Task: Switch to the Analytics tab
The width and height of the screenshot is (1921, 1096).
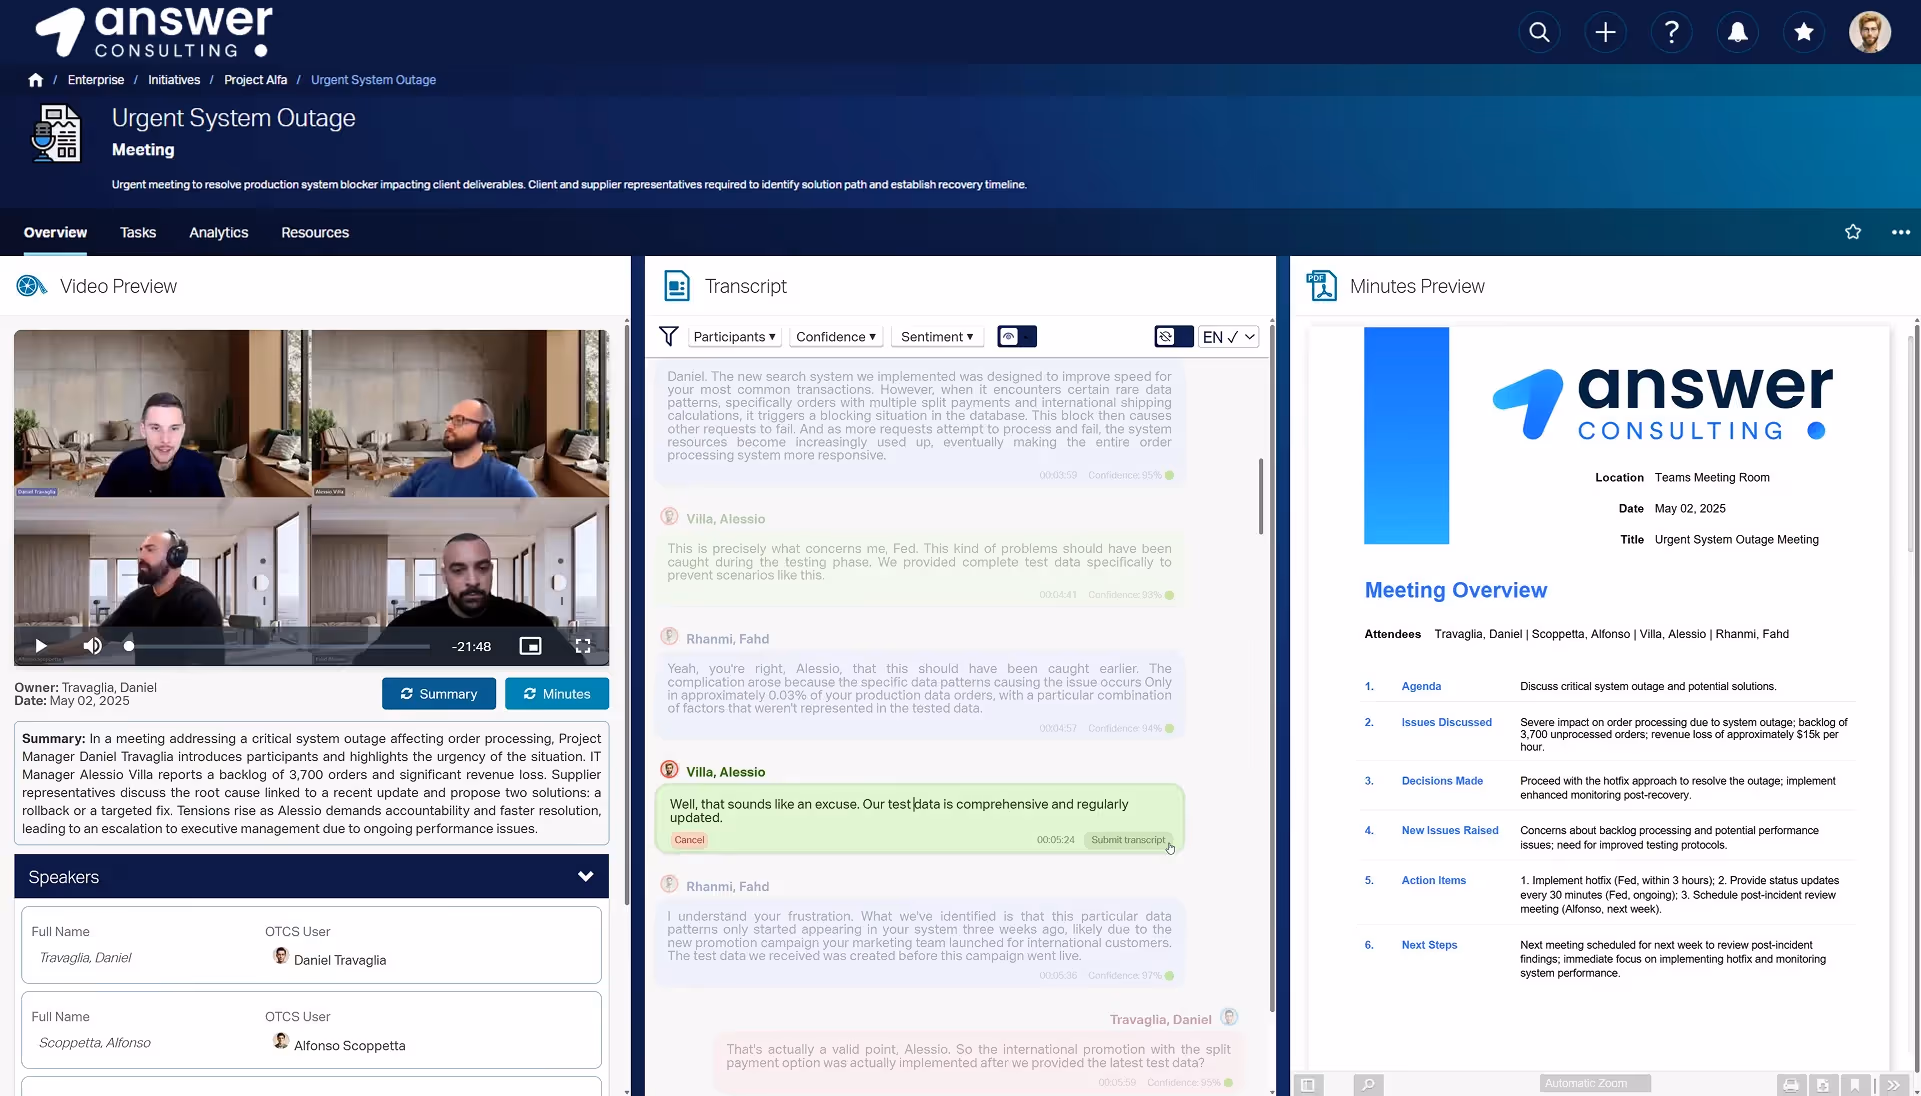Action: point(218,232)
